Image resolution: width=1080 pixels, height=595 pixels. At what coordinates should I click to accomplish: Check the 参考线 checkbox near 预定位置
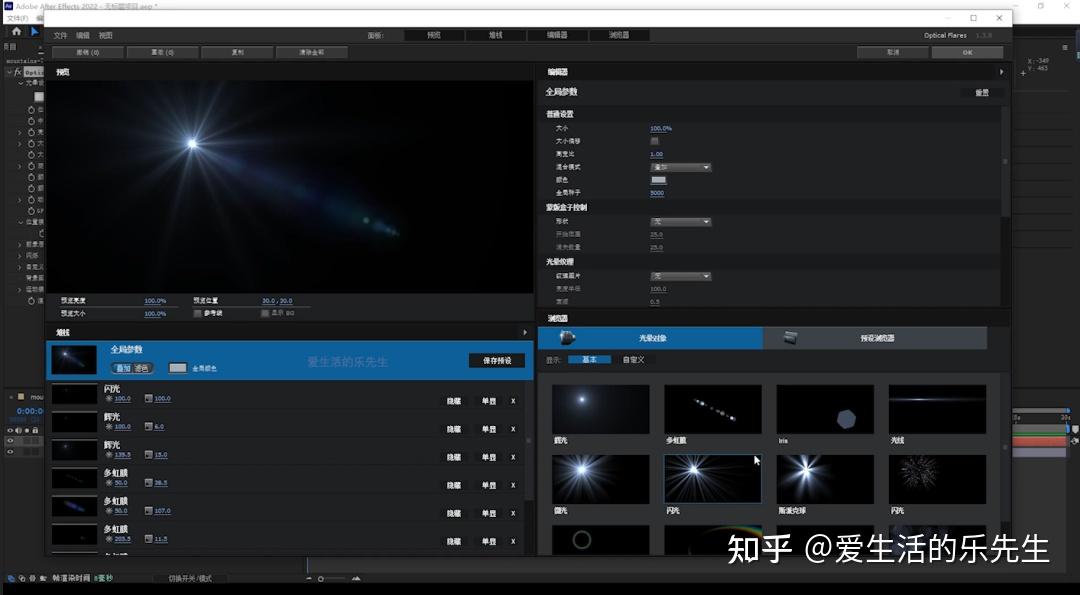pos(196,311)
